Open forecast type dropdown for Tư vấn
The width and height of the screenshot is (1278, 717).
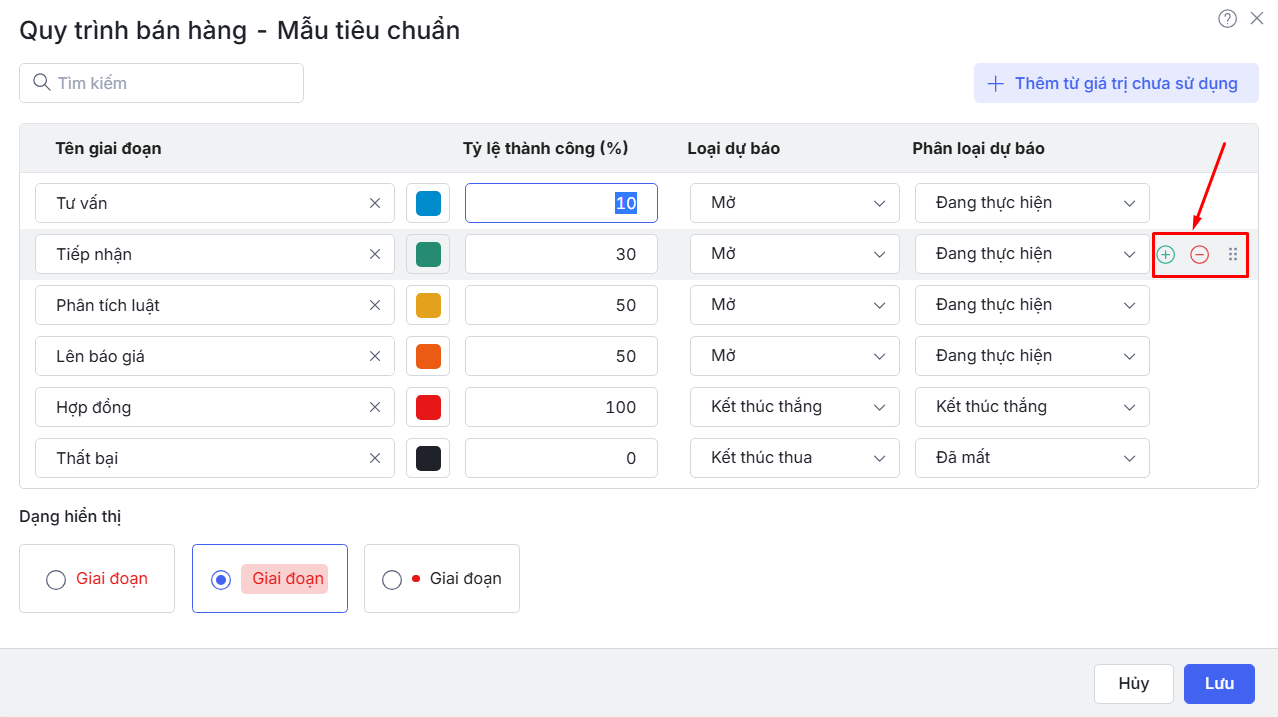[794, 203]
